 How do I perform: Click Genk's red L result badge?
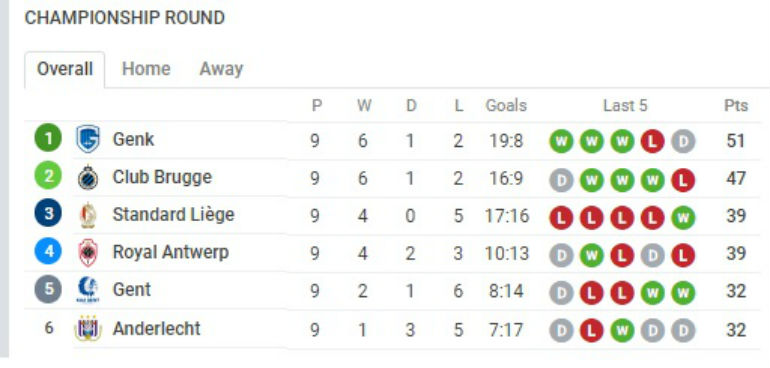[652, 142]
